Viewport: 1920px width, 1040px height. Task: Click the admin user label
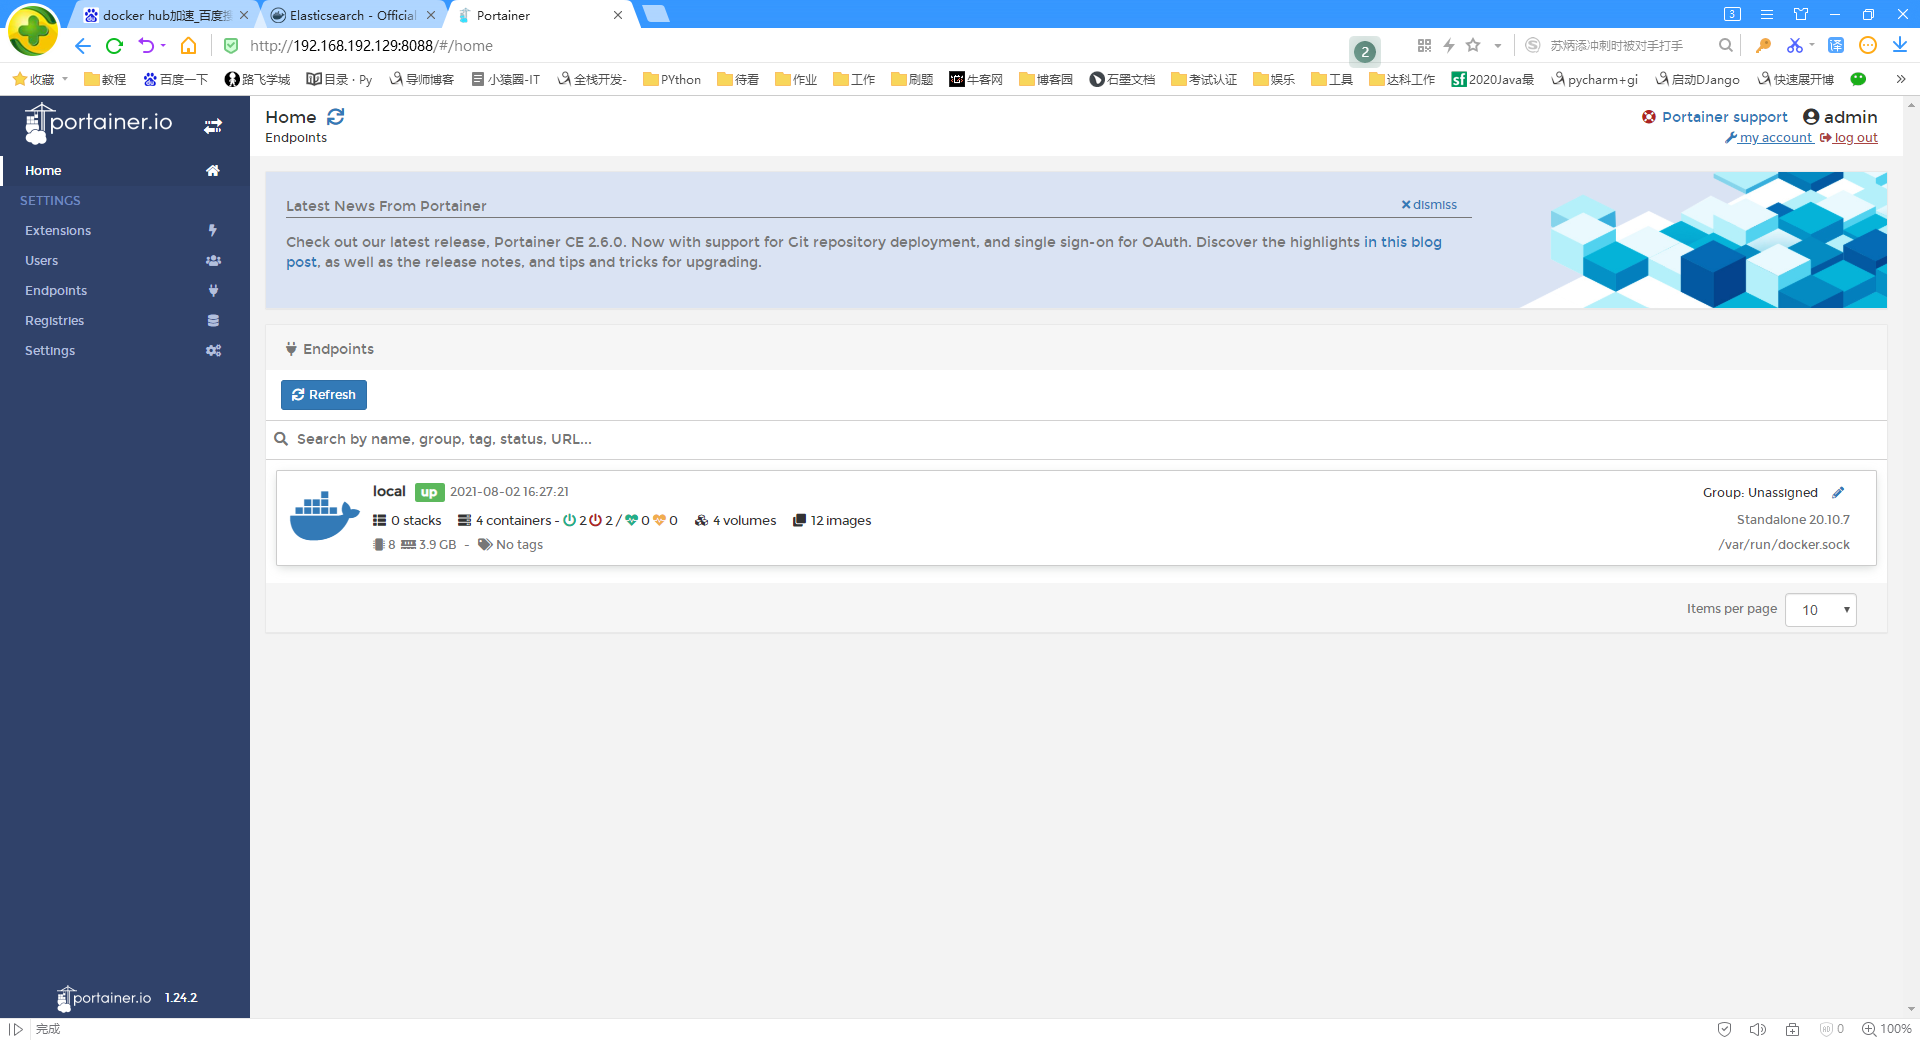1840,117
